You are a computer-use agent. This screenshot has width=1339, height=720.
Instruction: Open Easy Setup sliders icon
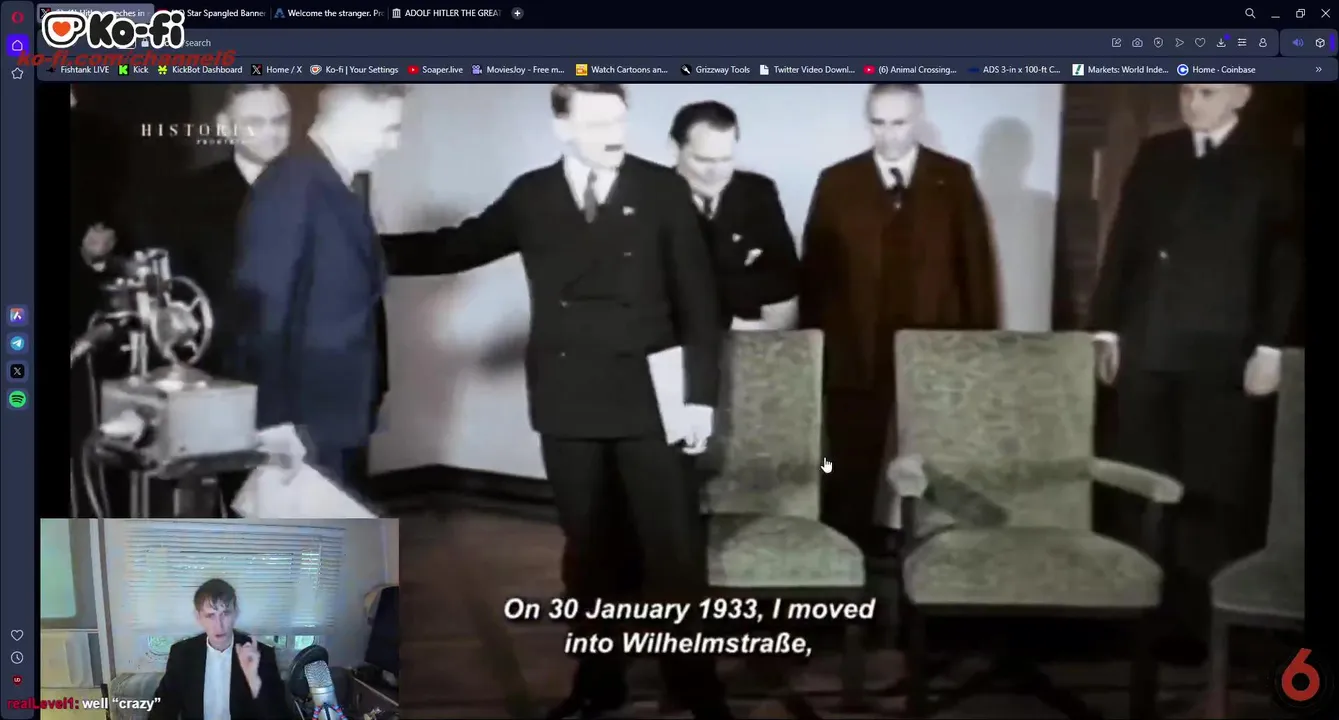point(1242,43)
